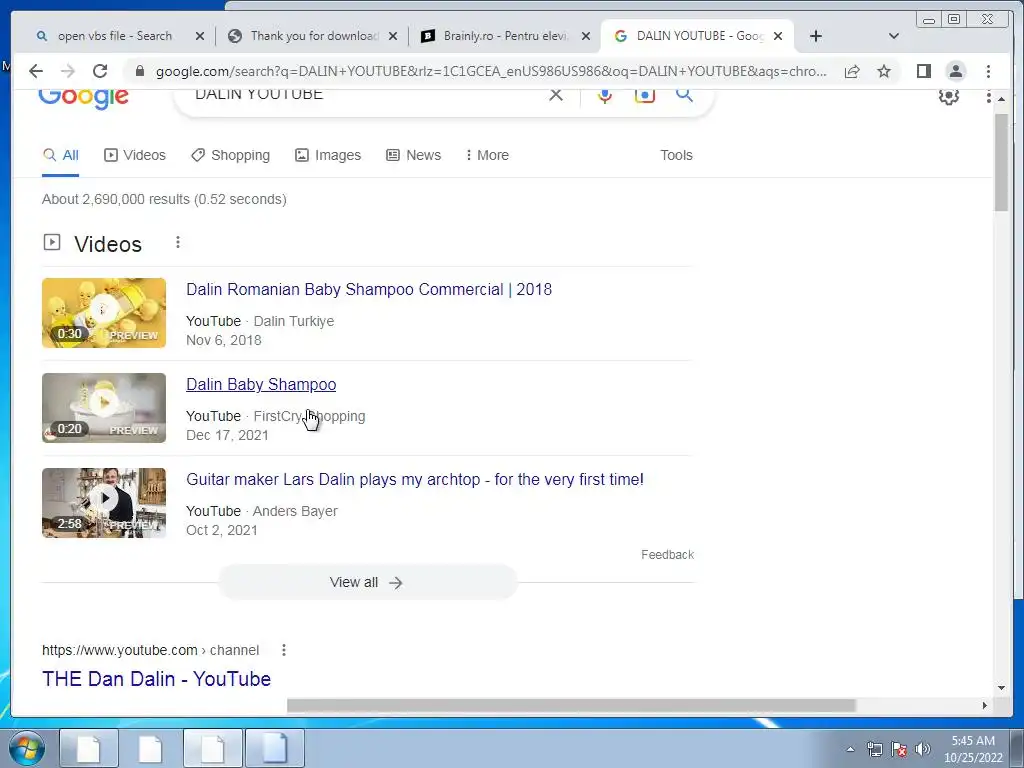Open dots menu beside youtube.com channel result

[283, 650]
